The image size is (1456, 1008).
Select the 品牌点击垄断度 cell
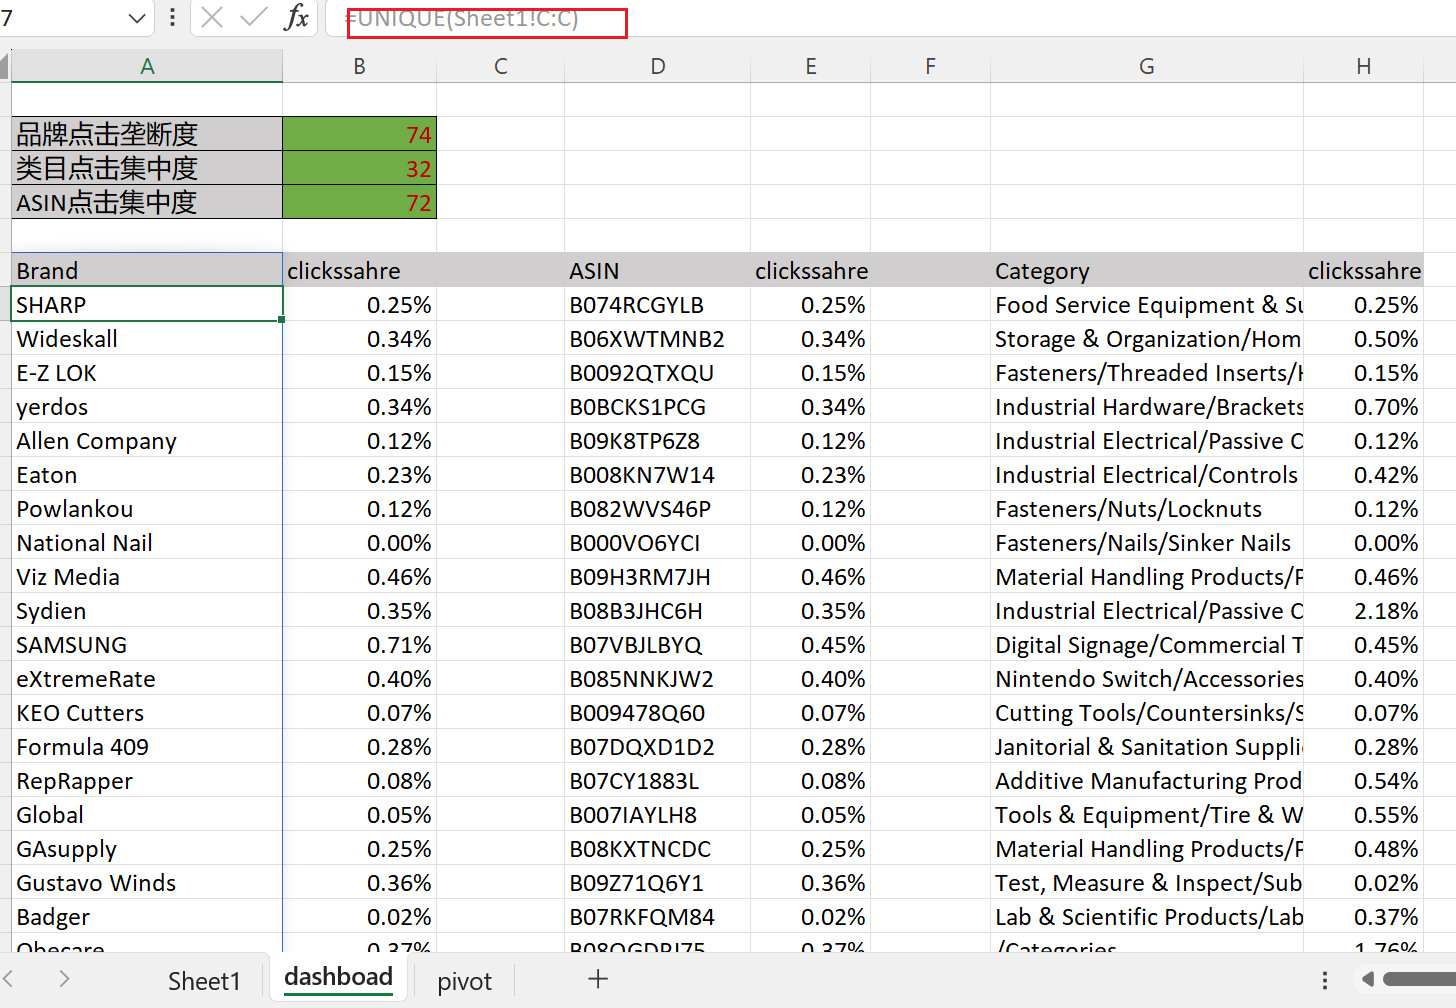pos(147,134)
